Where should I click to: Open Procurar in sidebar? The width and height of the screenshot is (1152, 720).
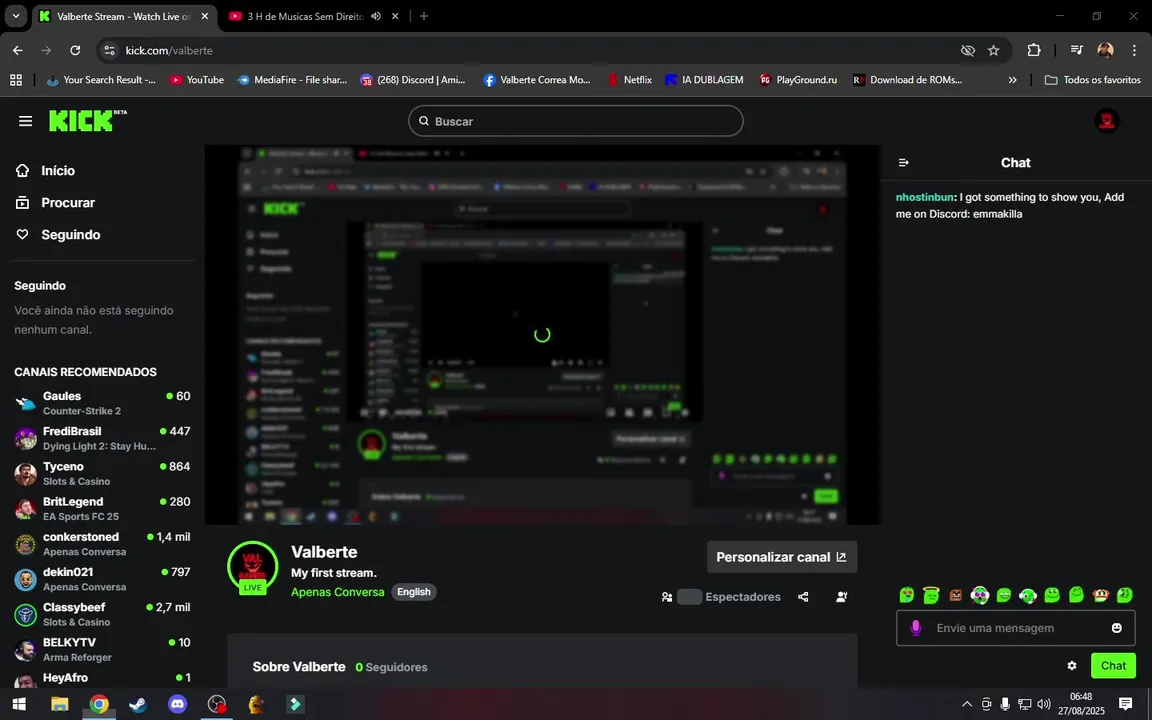(56, 203)
